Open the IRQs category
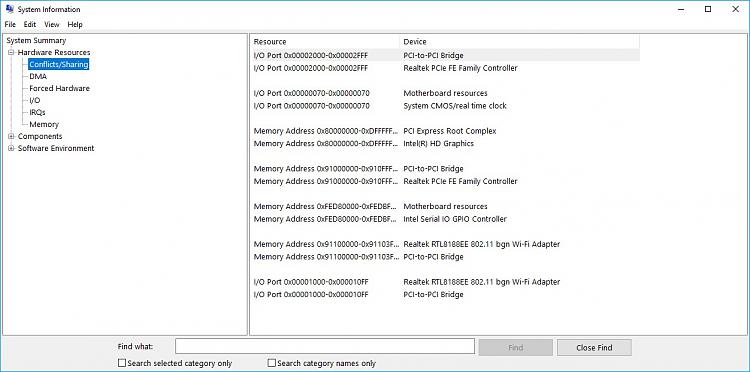This screenshot has width=750, height=372. [37, 112]
